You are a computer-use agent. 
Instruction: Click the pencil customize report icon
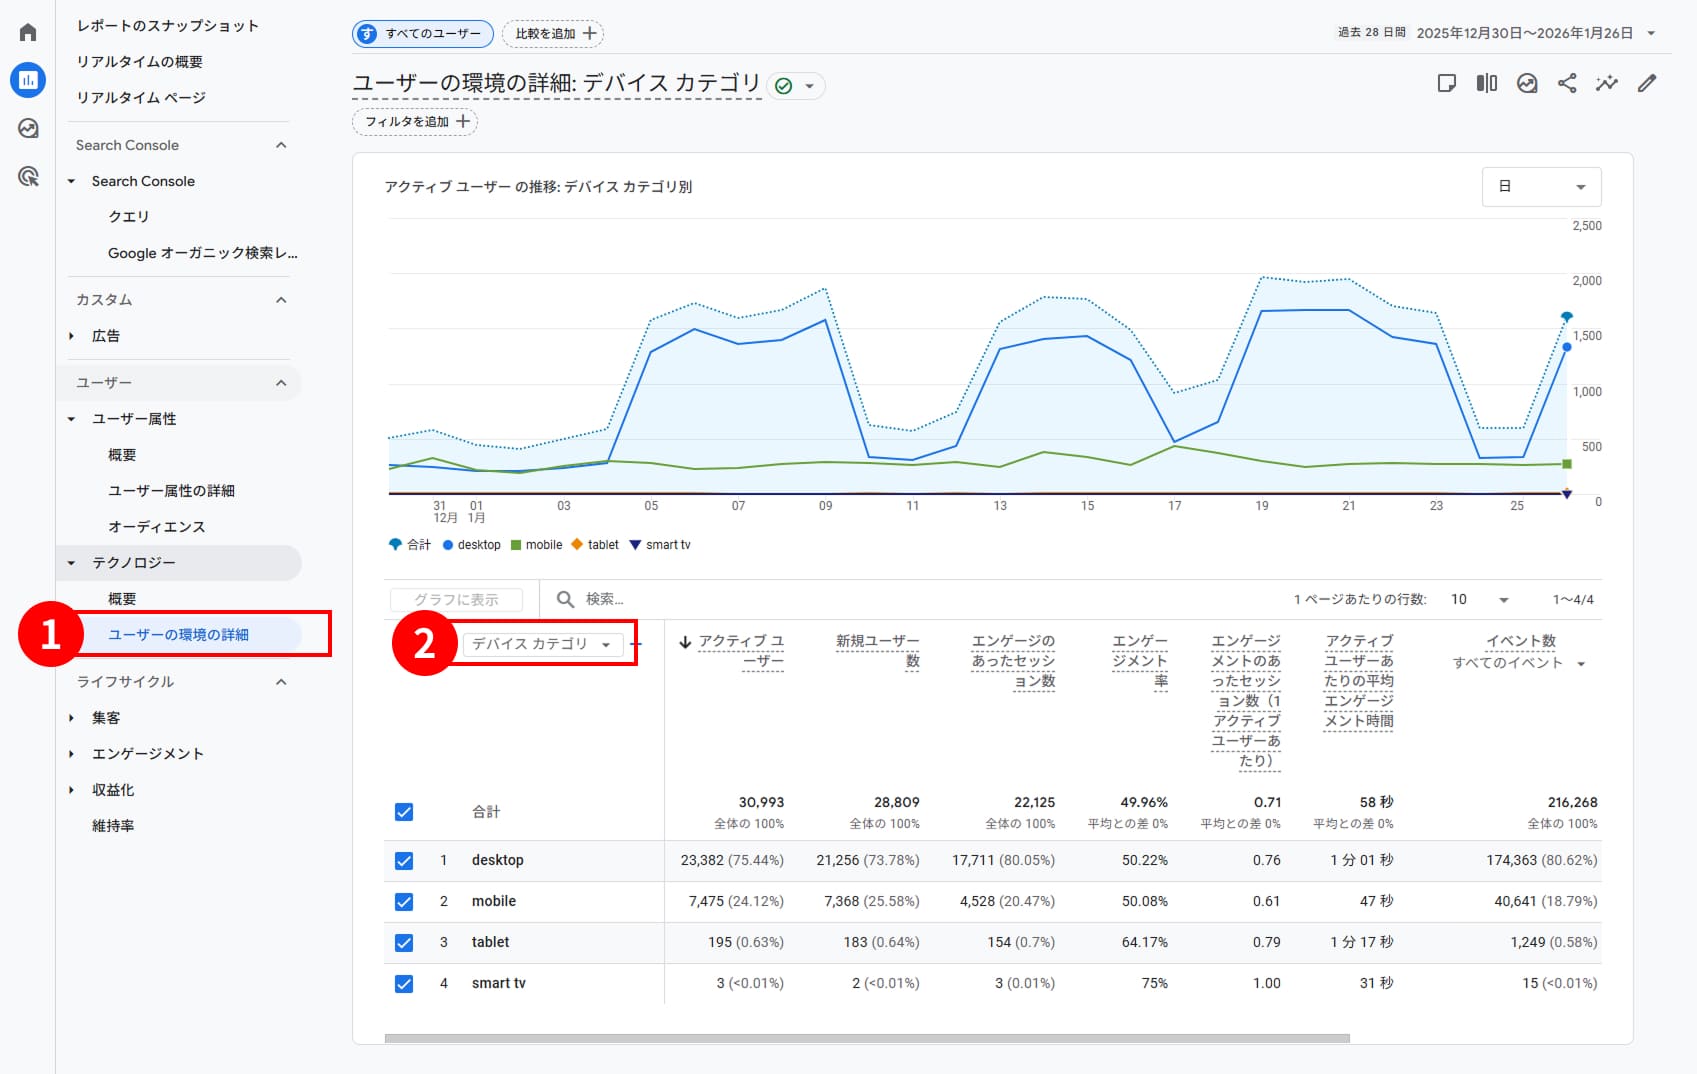click(x=1646, y=84)
